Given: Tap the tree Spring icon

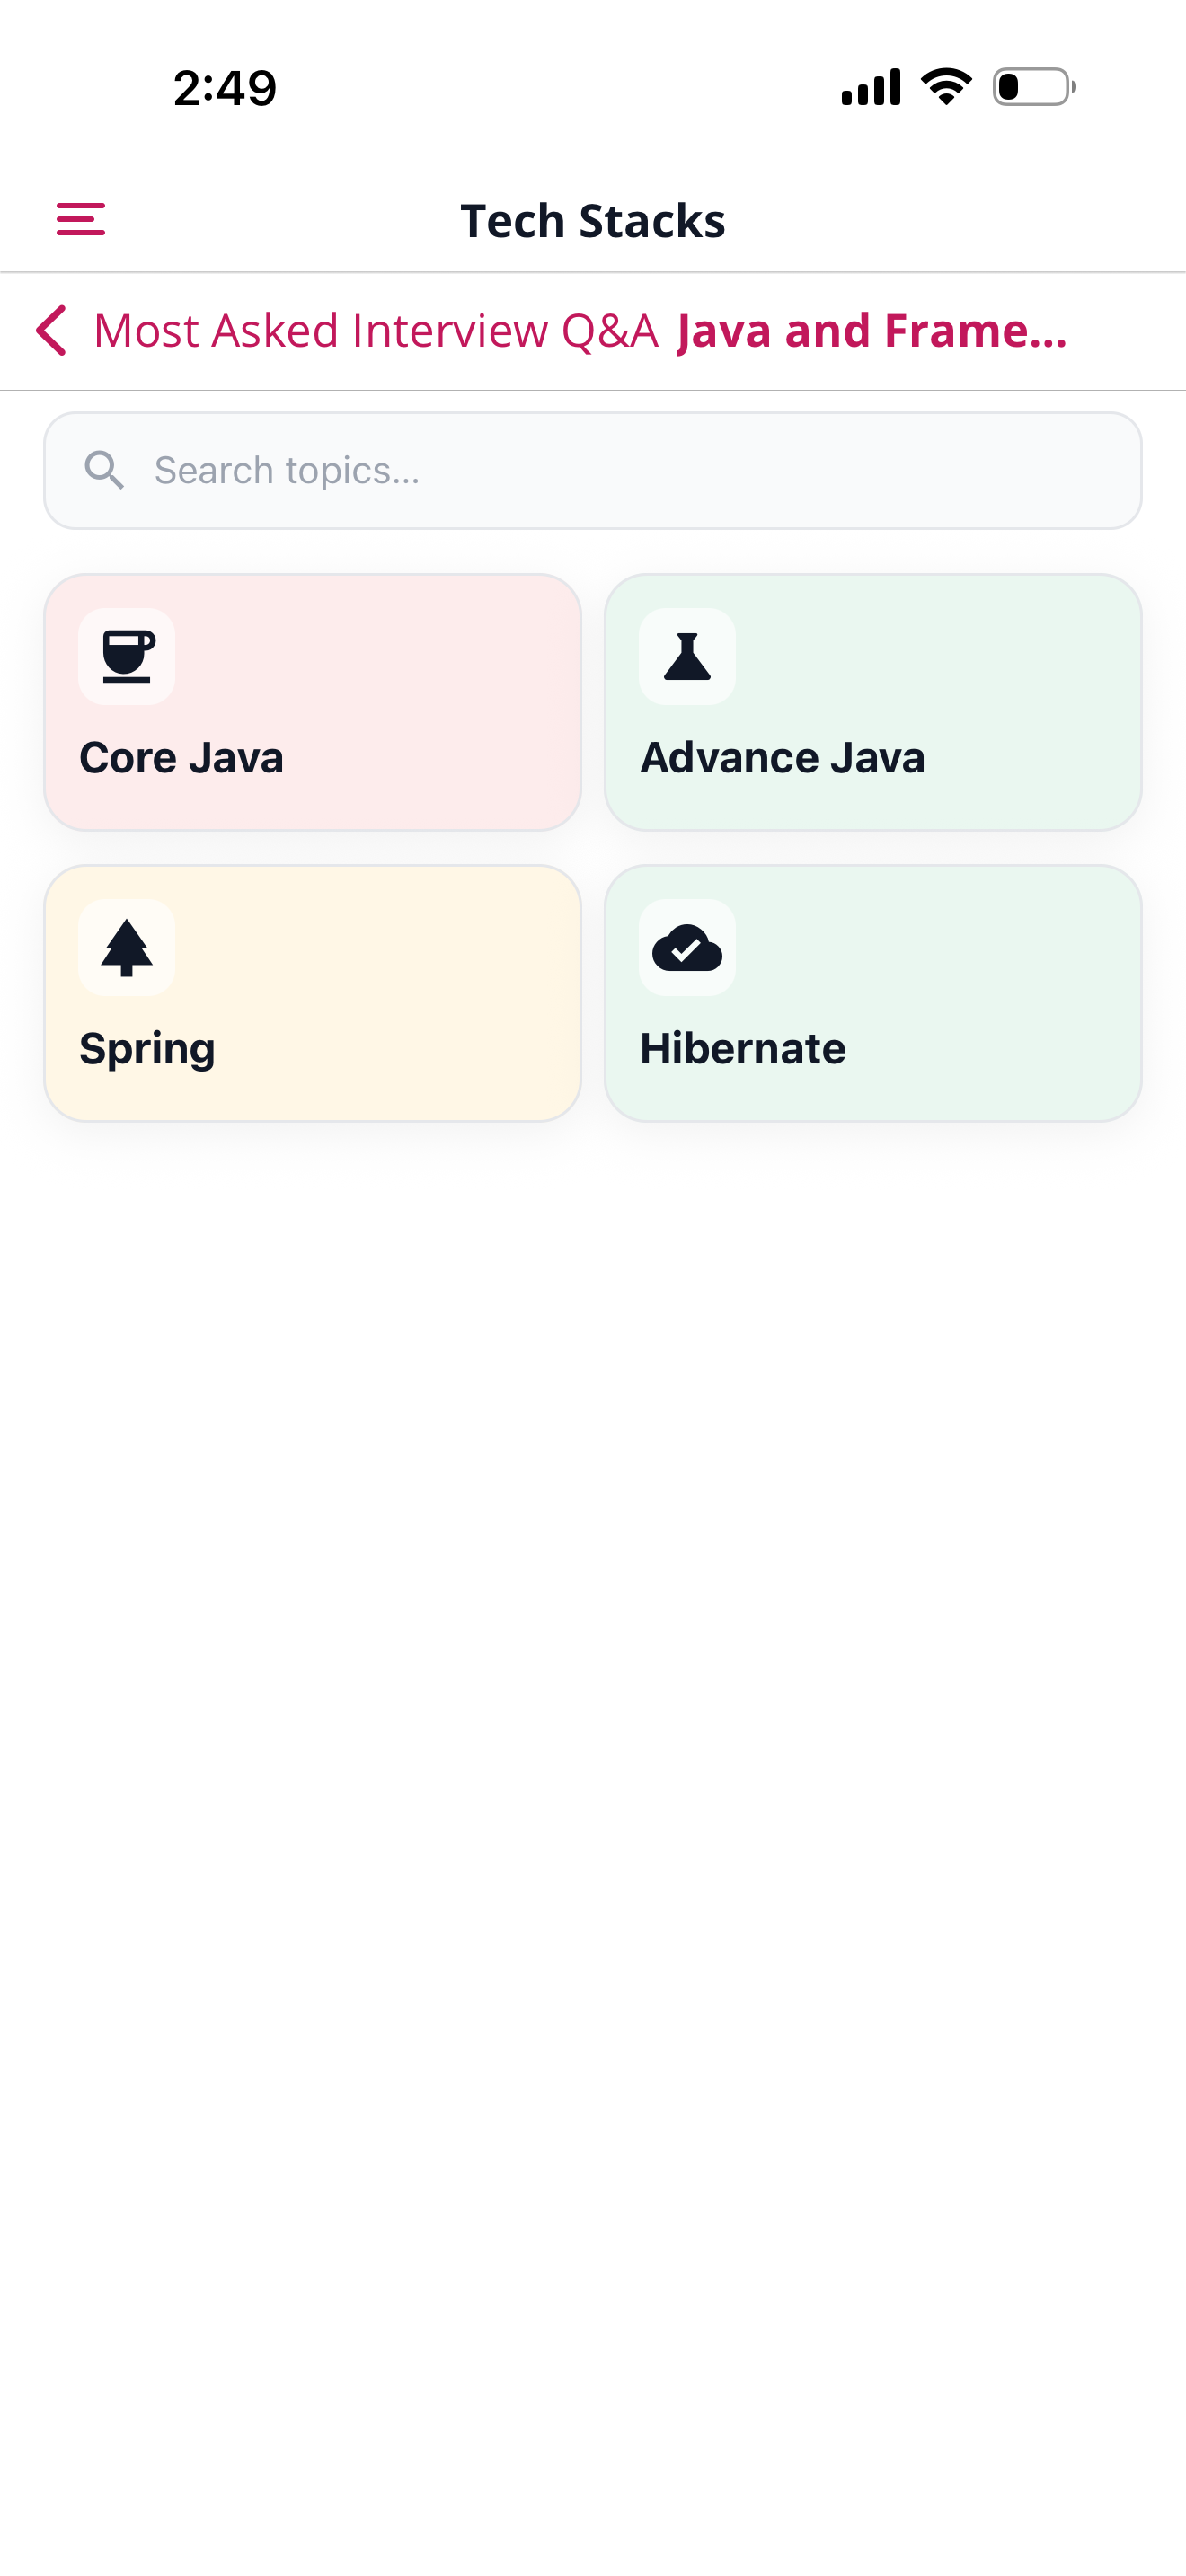Looking at the screenshot, I should pos(127,947).
